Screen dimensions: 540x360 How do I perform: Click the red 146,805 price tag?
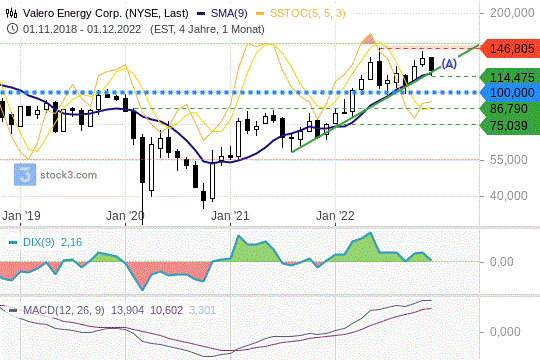[x=510, y=49]
